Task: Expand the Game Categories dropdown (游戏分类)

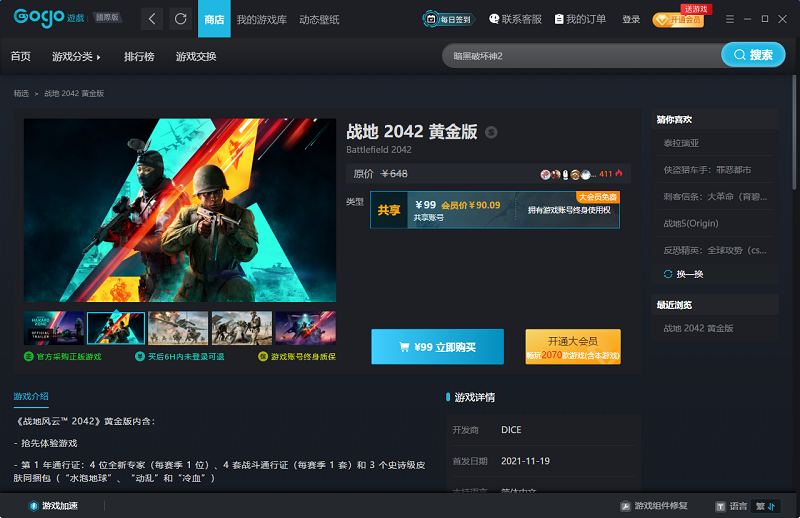Action: (x=76, y=57)
